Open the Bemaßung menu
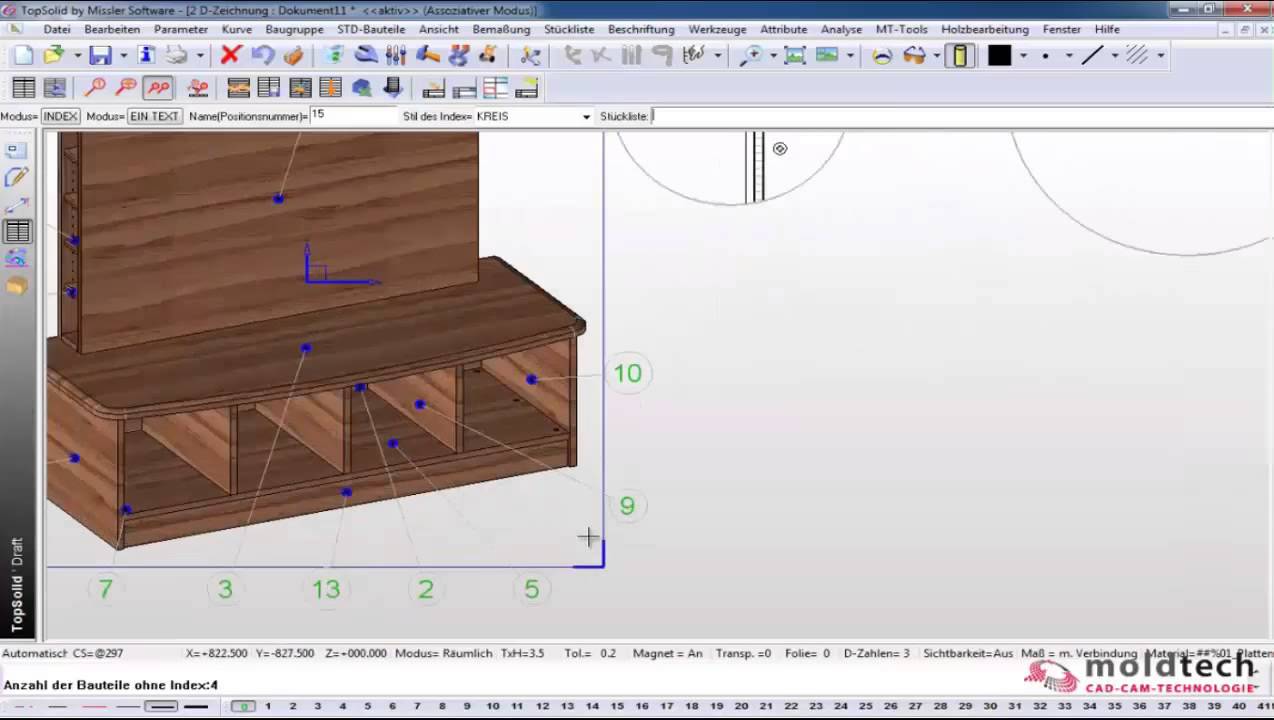1274x720 pixels. pyautogui.click(x=501, y=30)
